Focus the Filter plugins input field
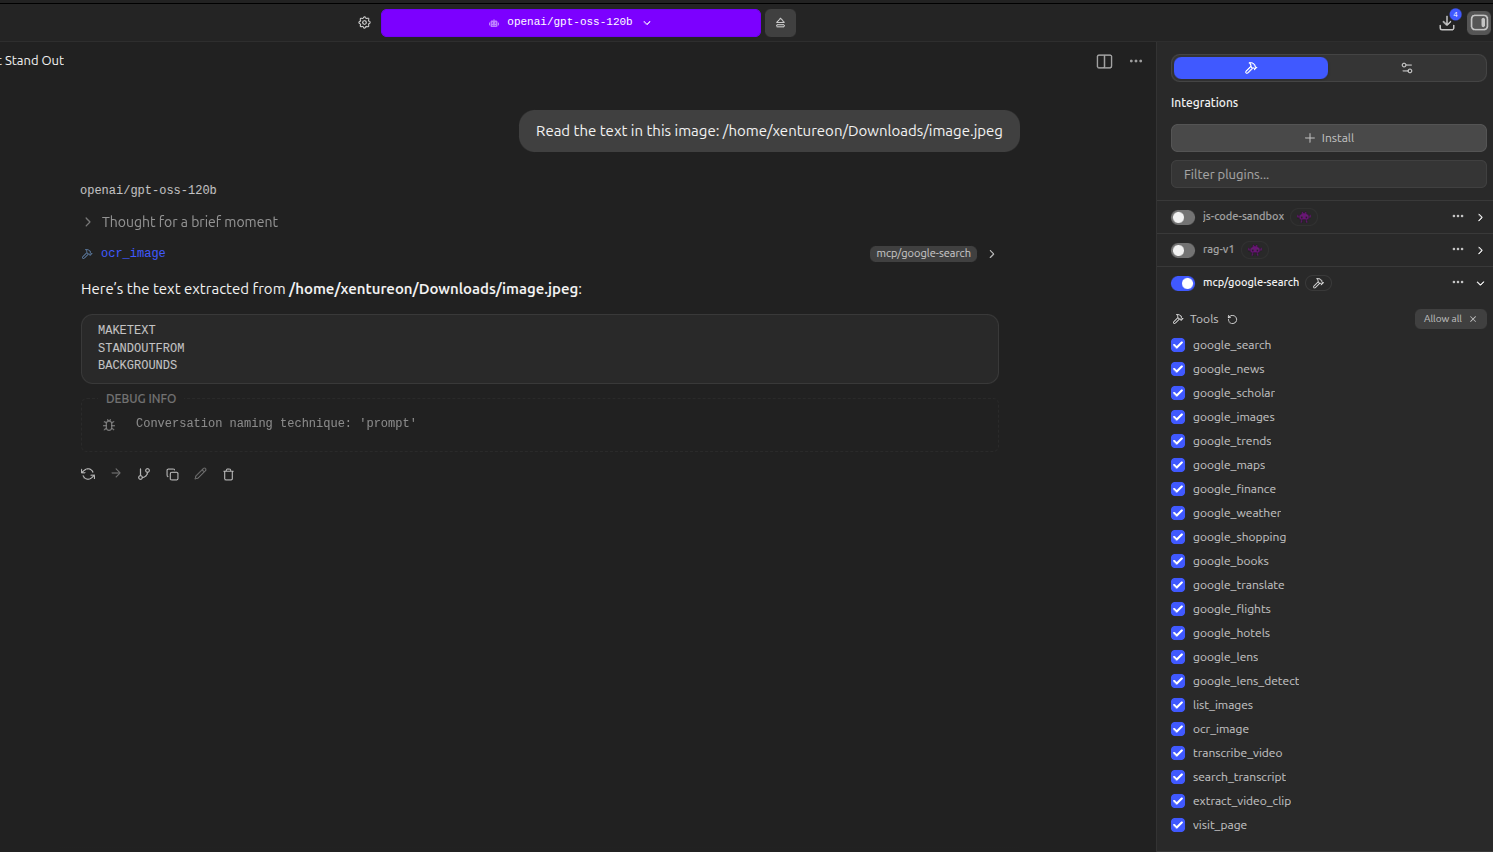The image size is (1493, 852). [x=1329, y=174]
